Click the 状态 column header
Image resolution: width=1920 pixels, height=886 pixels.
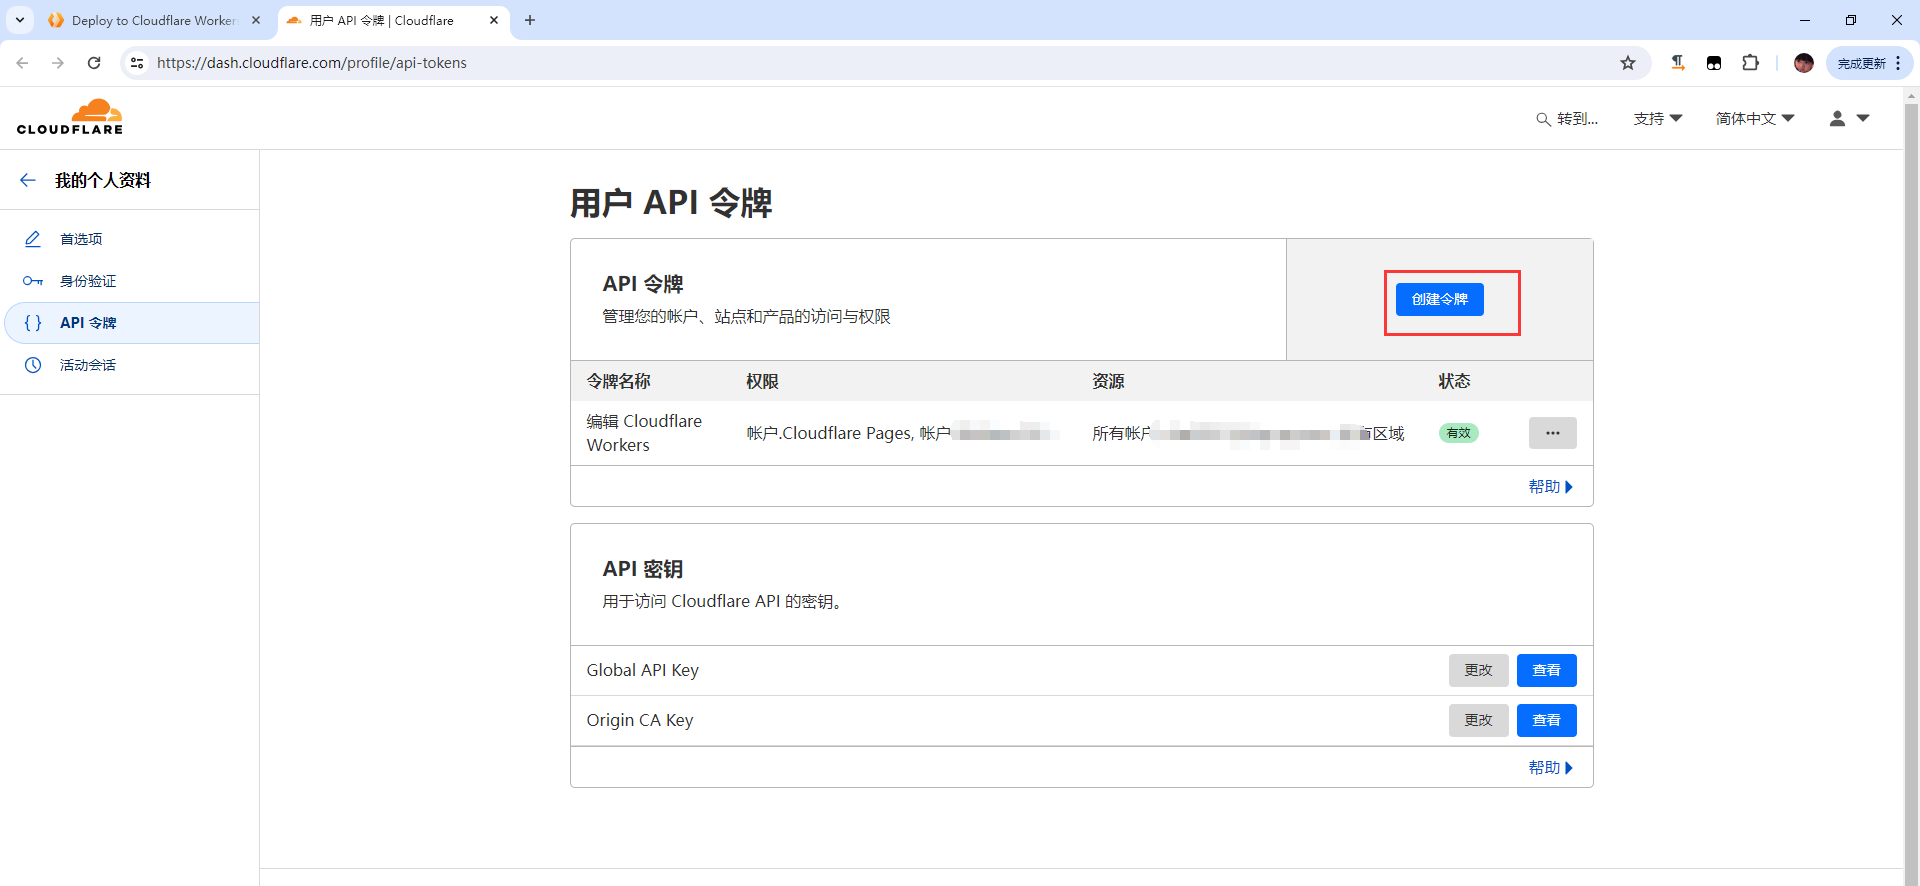click(1454, 381)
